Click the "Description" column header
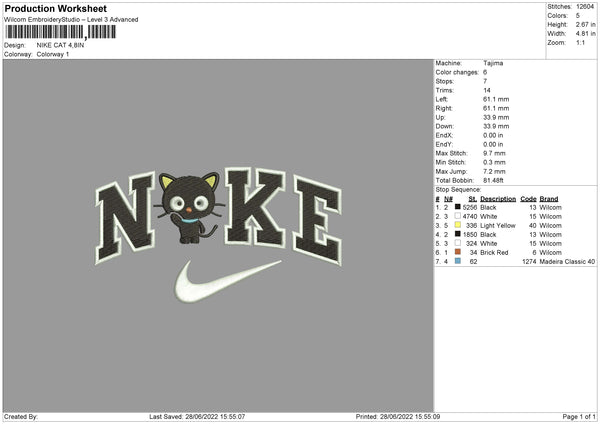 (498, 199)
